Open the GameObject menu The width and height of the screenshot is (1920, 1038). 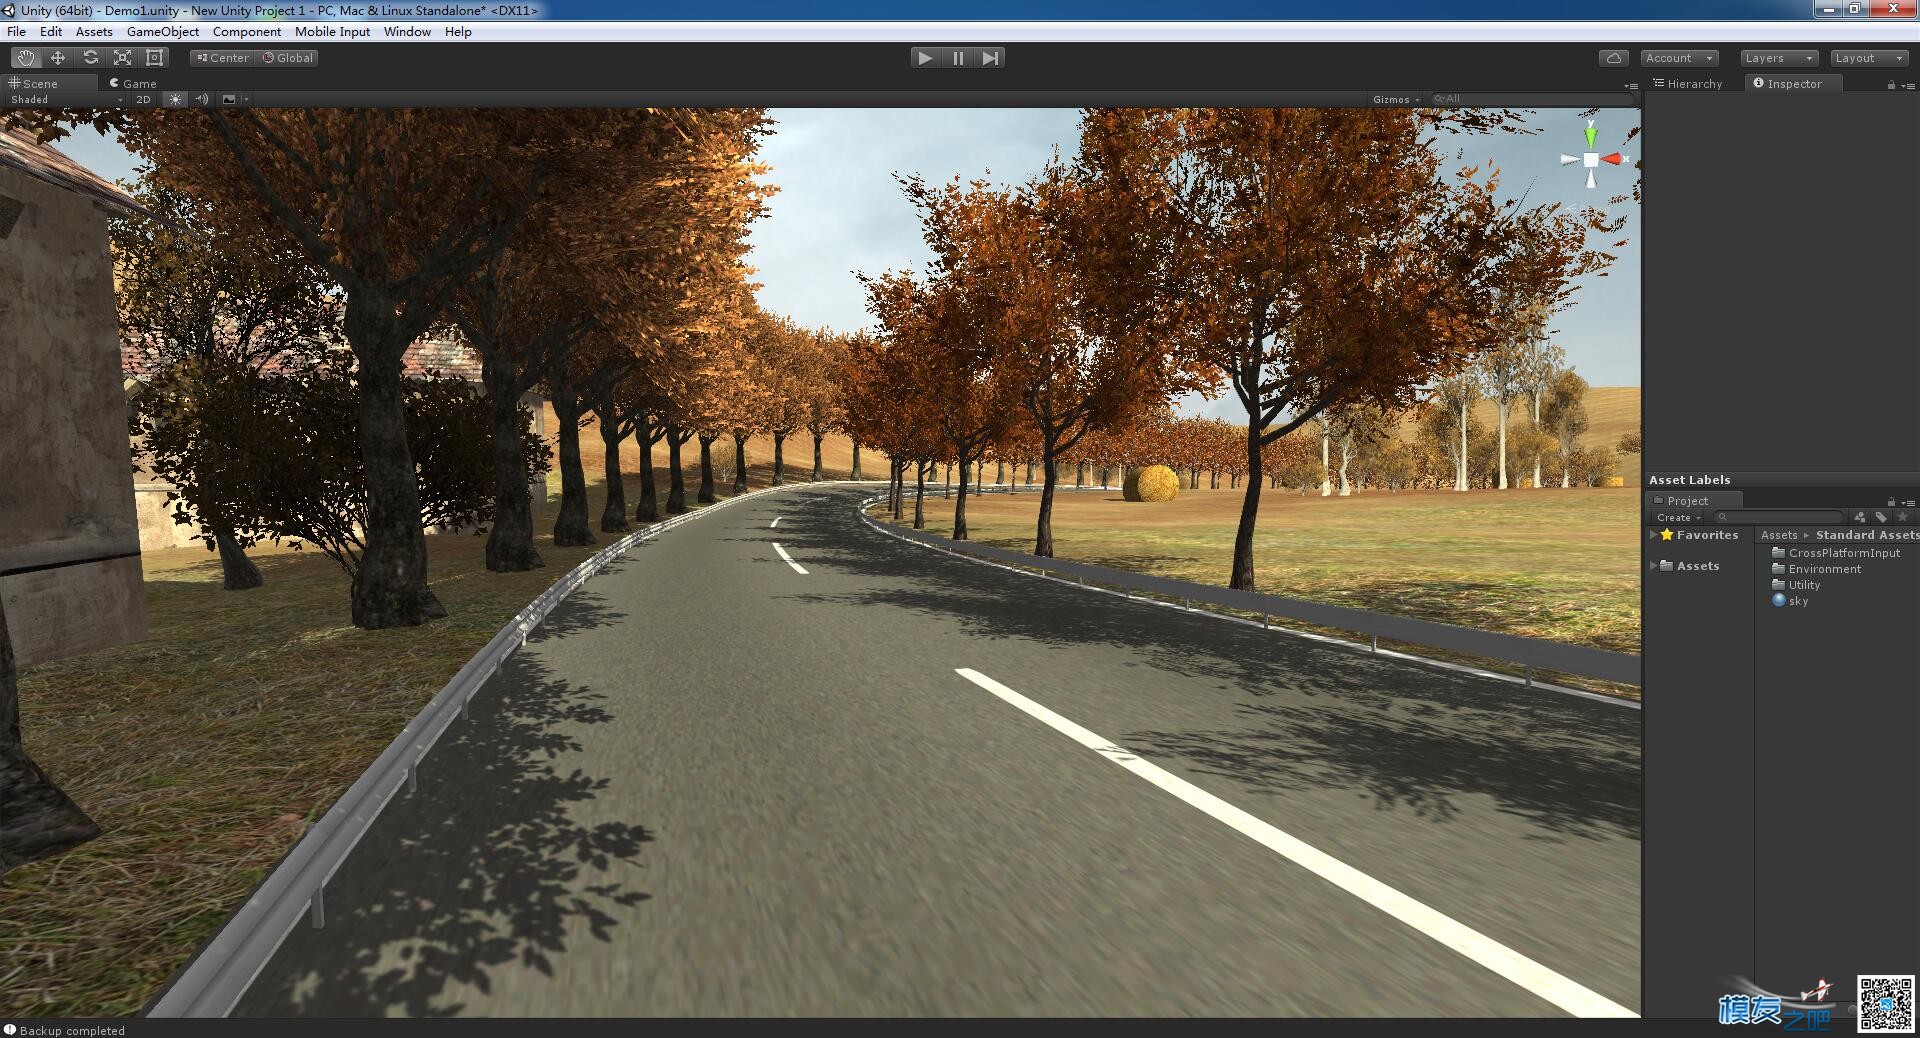pyautogui.click(x=163, y=32)
